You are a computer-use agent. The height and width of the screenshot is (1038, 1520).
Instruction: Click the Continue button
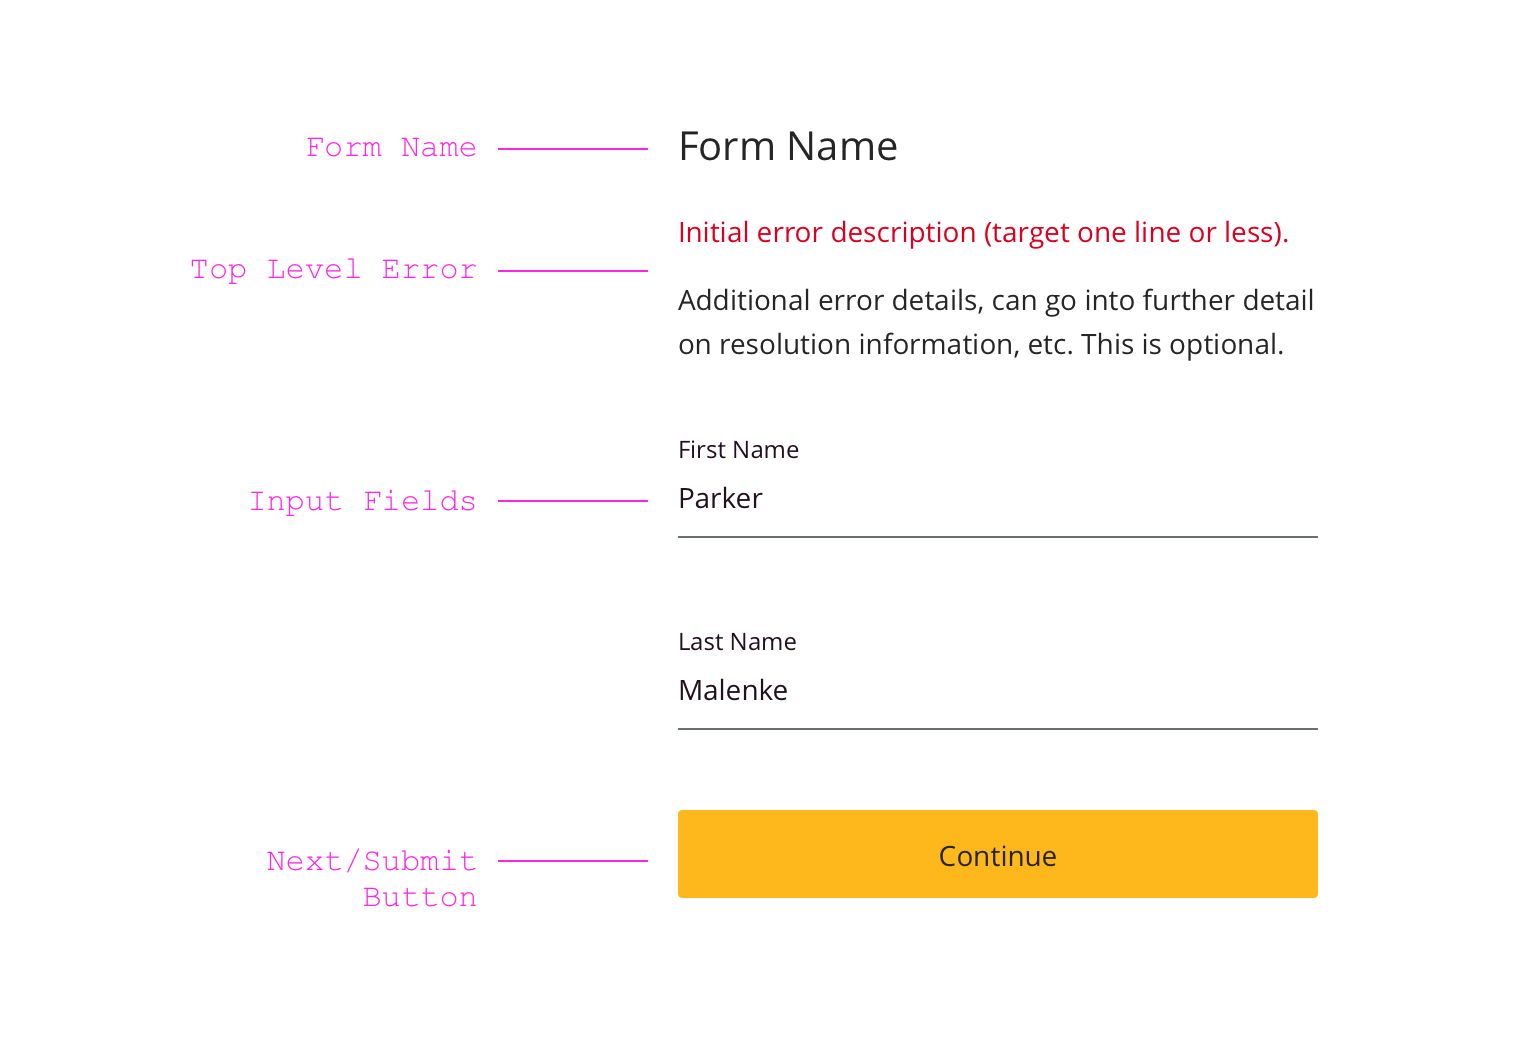click(997, 854)
